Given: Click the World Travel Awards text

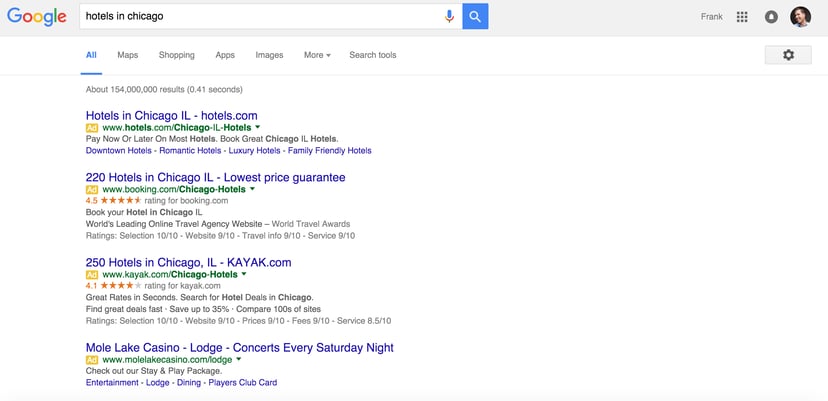Looking at the screenshot, I should [x=311, y=224].
